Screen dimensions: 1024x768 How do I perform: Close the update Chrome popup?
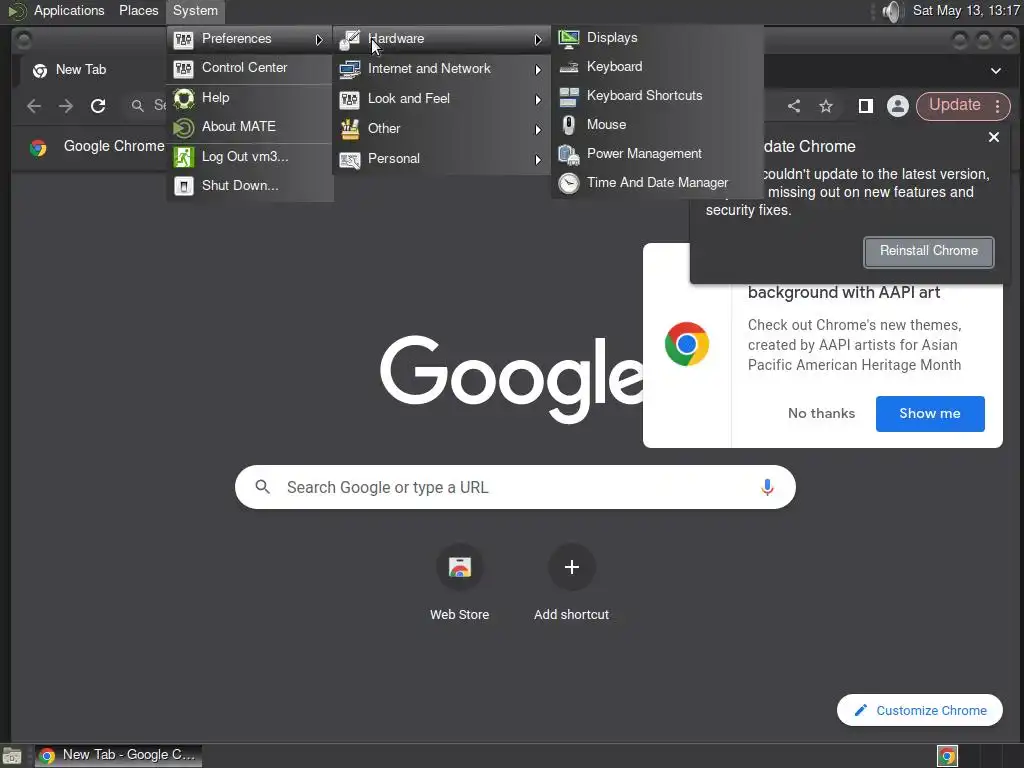(x=994, y=137)
